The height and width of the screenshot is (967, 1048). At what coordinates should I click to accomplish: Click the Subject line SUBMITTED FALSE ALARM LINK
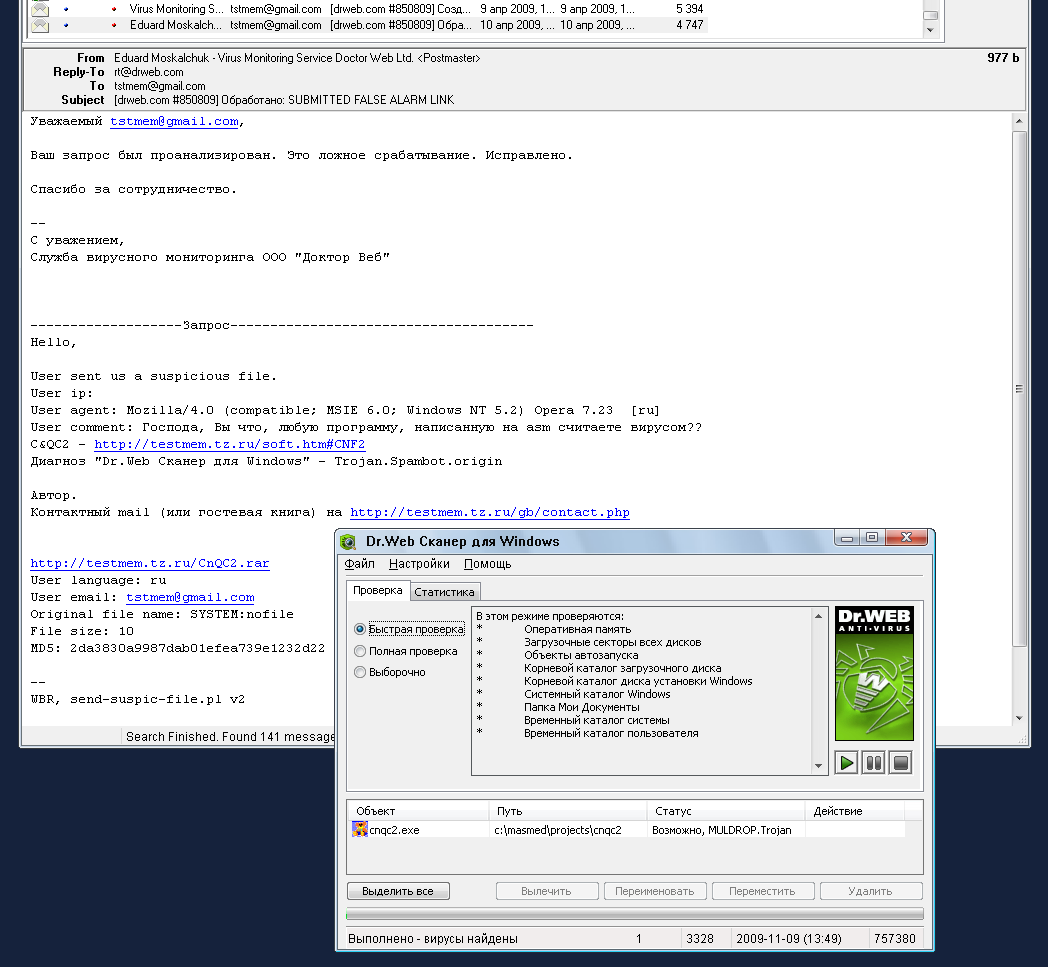[284, 100]
